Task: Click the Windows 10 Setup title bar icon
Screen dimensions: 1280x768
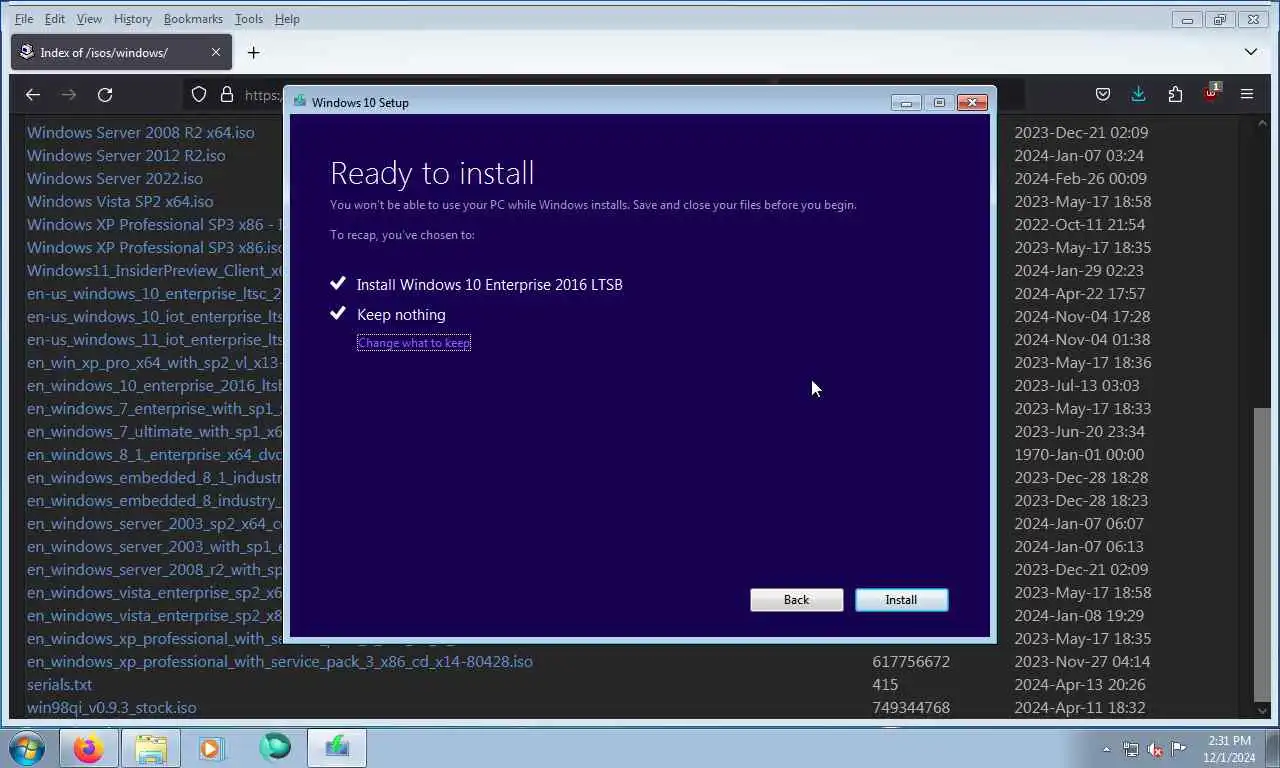Action: (300, 101)
